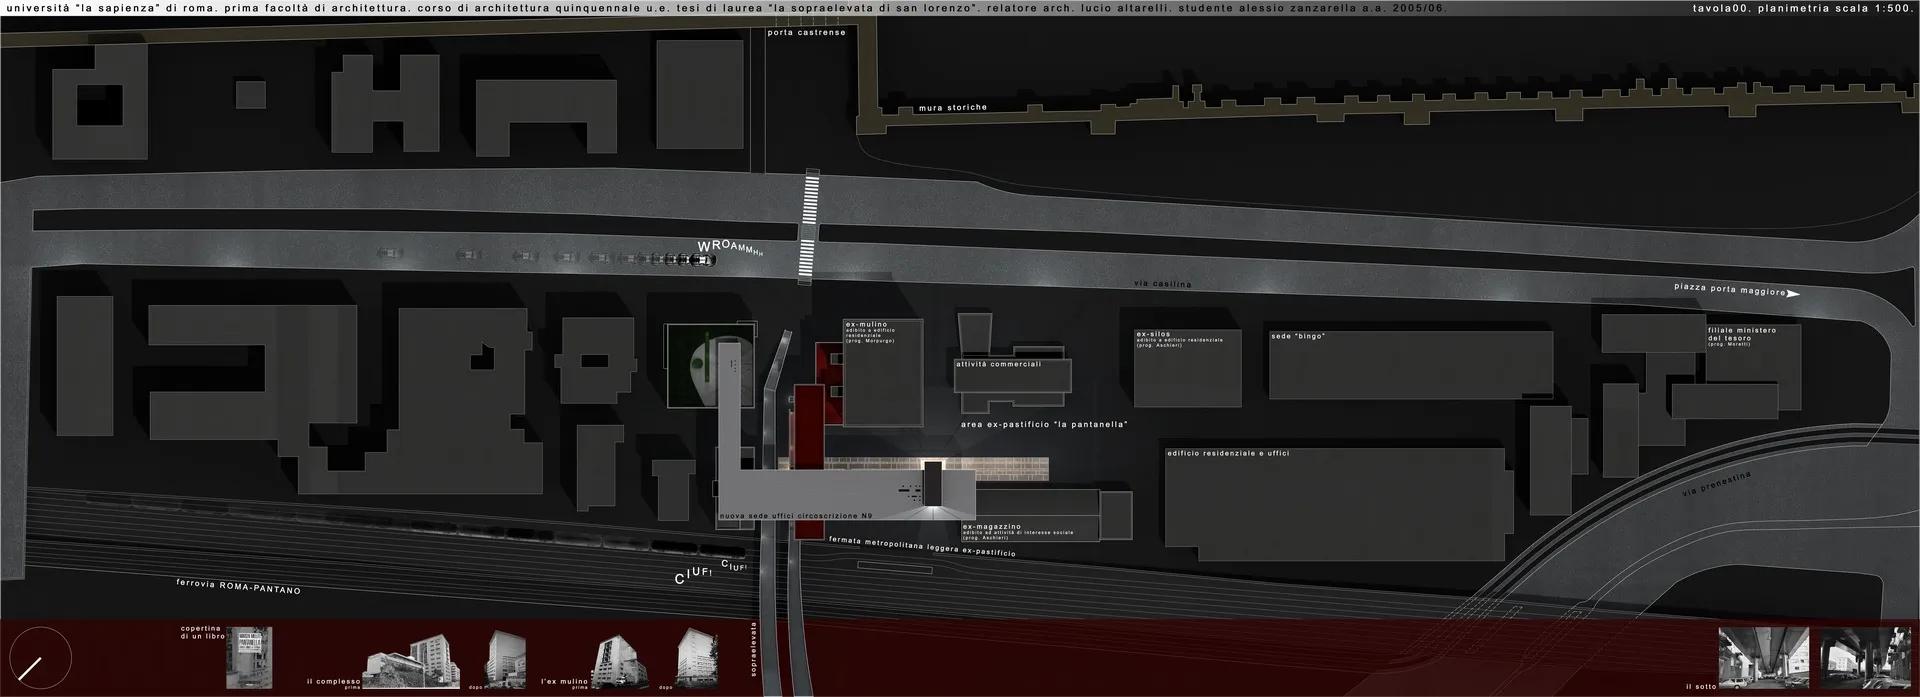1920x697 pixels.
Task: Open the left il sotto underpass photo
Action: (1763, 657)
